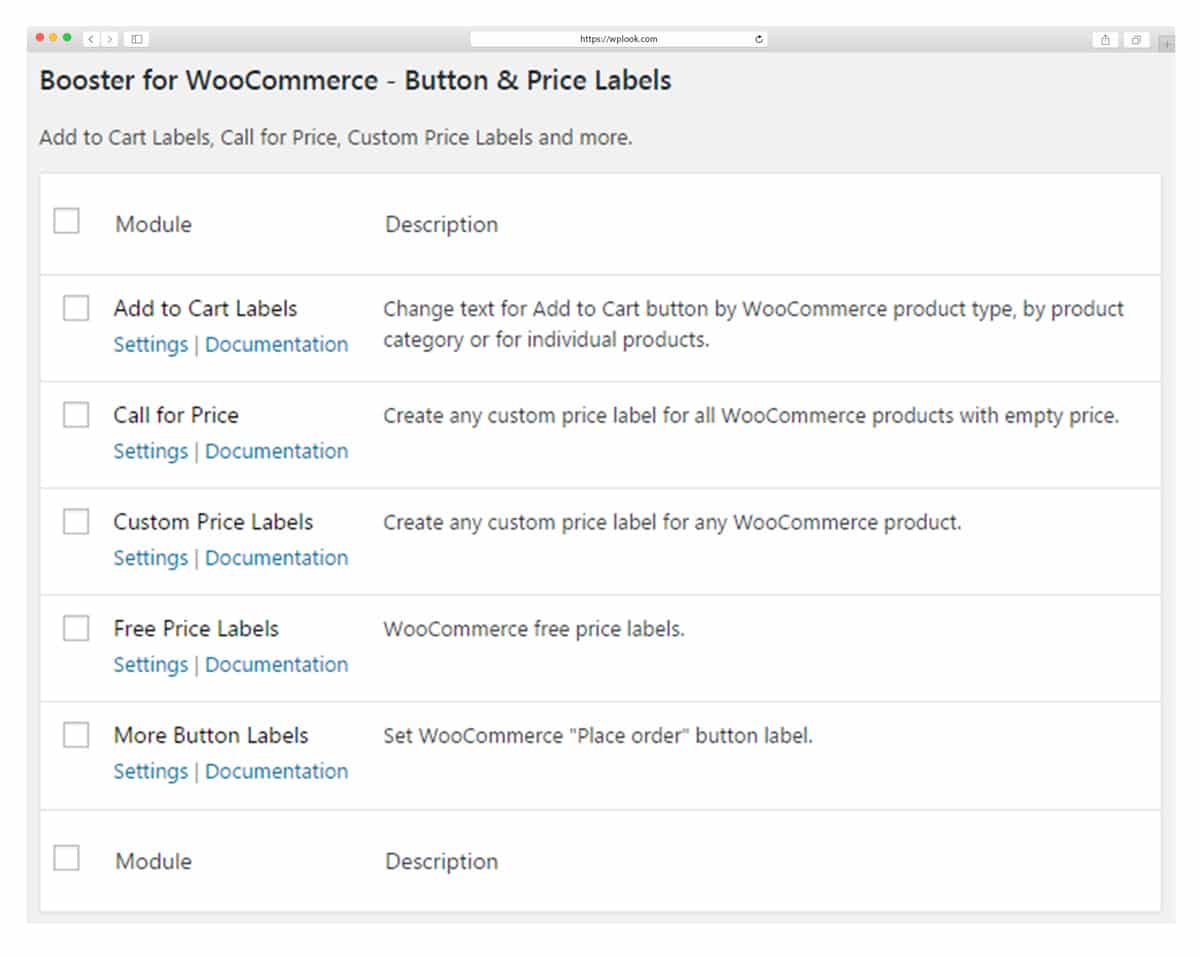The width and height of the screenshot is (1200, 957).
Task: Reload the page with the refresh icon
Action: point(759,39)
